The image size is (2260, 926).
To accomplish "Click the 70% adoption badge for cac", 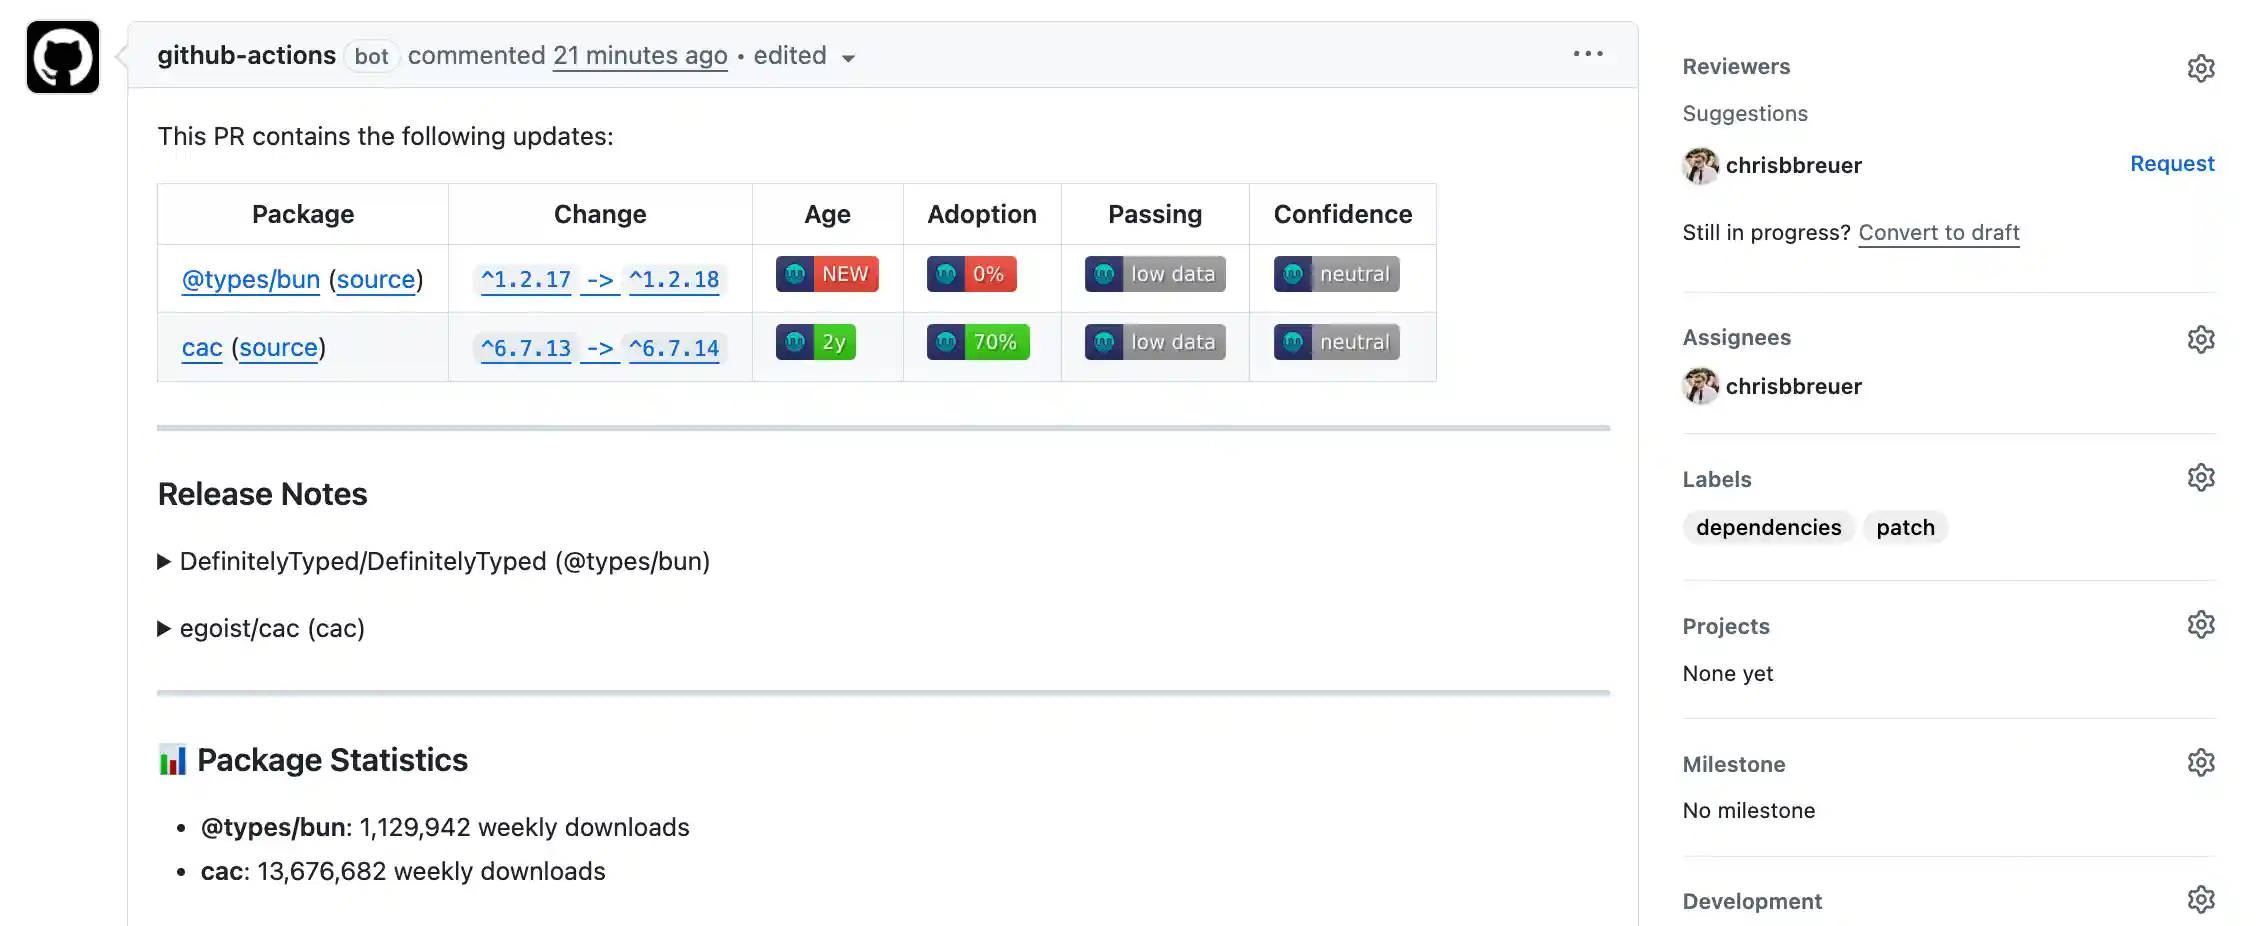I will point(977,341).
